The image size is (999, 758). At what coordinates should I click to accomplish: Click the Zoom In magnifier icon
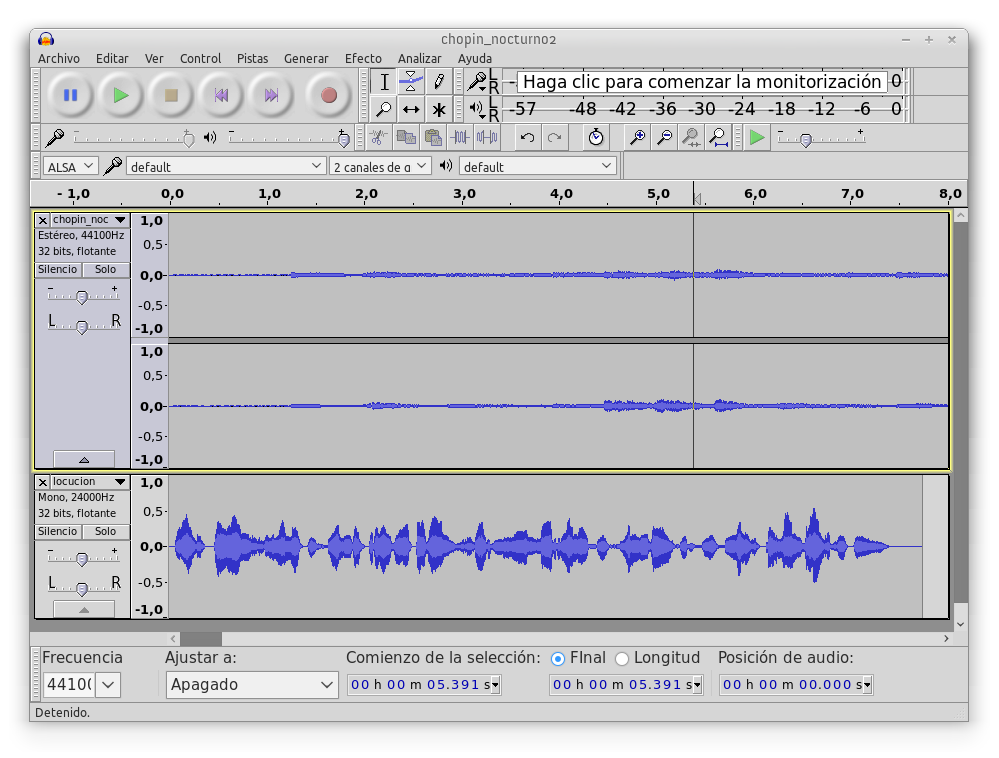click(637, 137)
